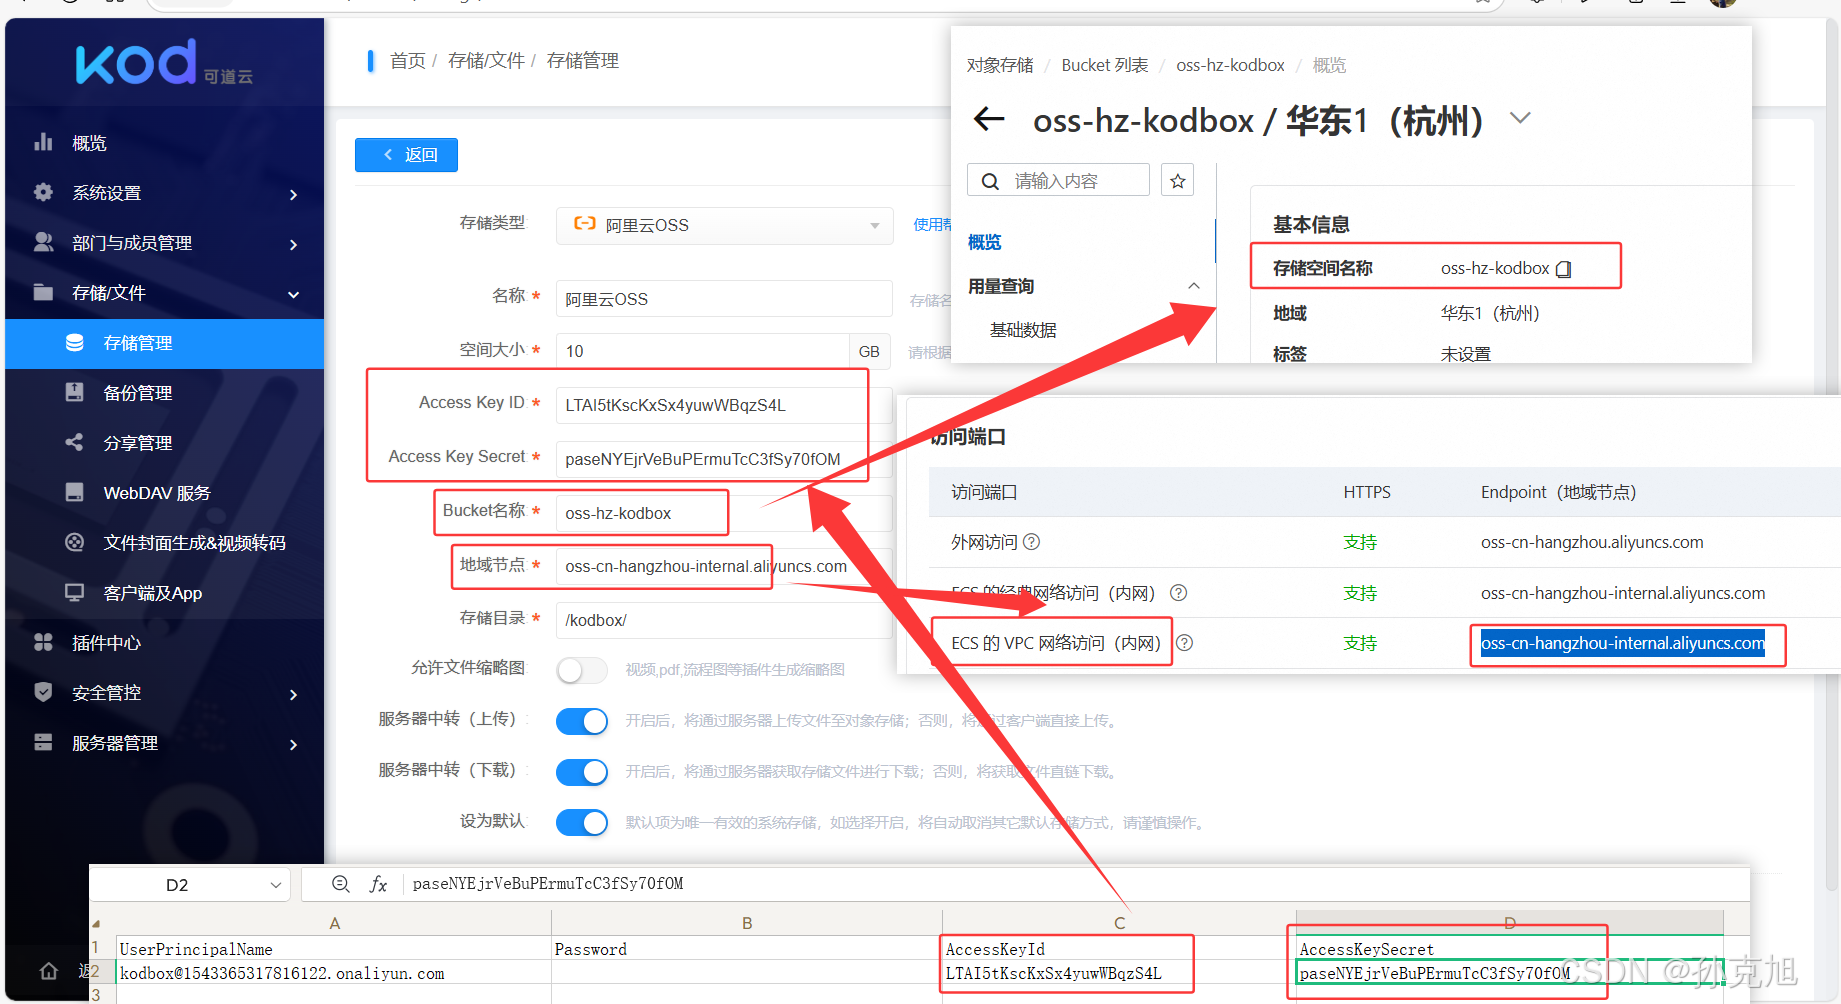Select 基础数据 under 用量查询
Screen dimensions: 1841x1004
(x=1022, y=330)
